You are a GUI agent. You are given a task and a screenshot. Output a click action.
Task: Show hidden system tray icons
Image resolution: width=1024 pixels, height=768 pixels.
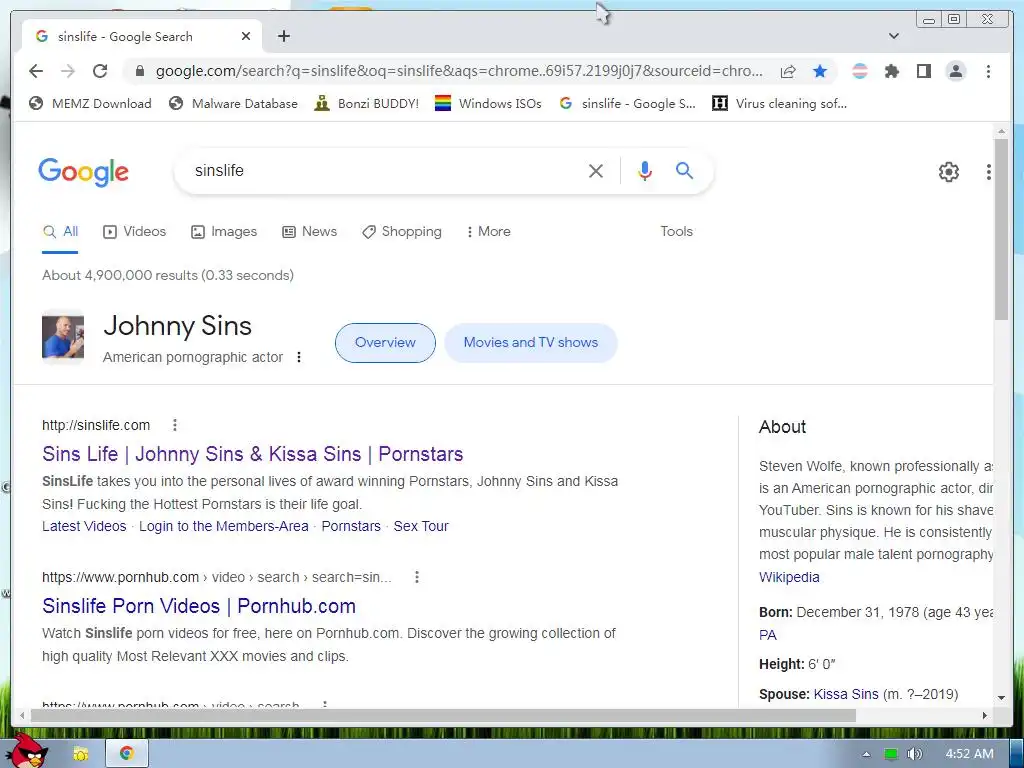click(866, 754)
